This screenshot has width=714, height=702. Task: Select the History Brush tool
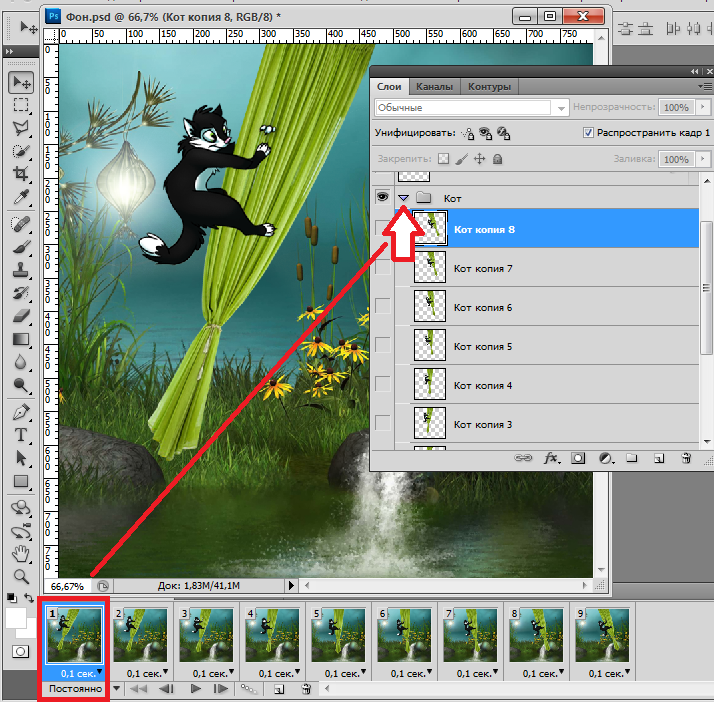pos(21,293)
